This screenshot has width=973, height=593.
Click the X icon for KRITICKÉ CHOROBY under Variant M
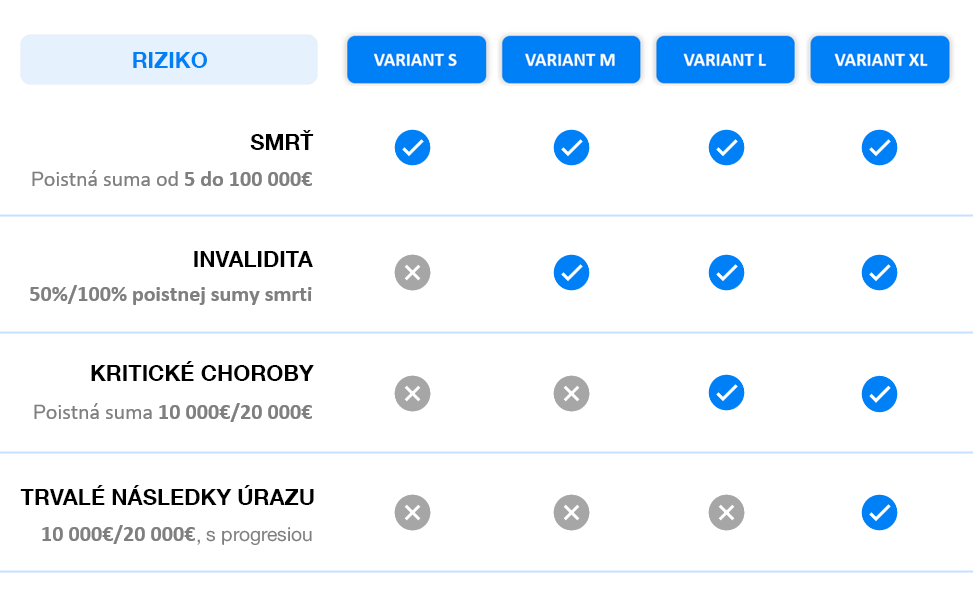coord(571,393)
